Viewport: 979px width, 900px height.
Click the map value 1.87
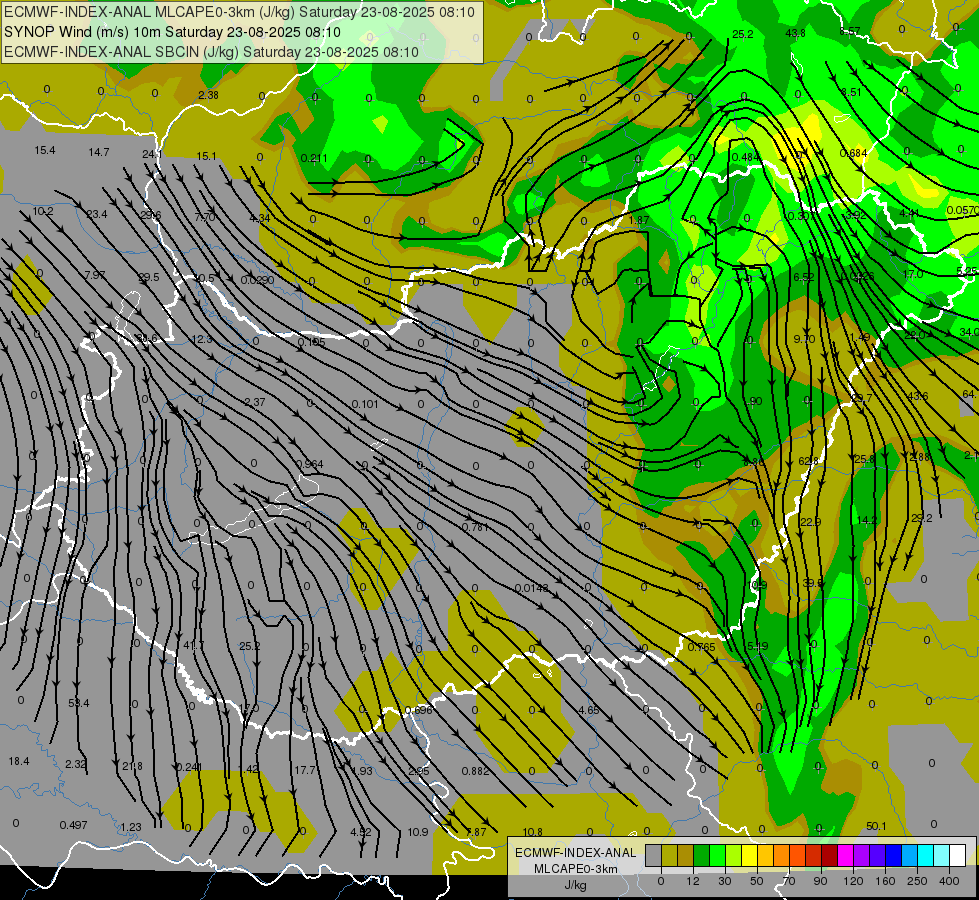tap(639, 220)
